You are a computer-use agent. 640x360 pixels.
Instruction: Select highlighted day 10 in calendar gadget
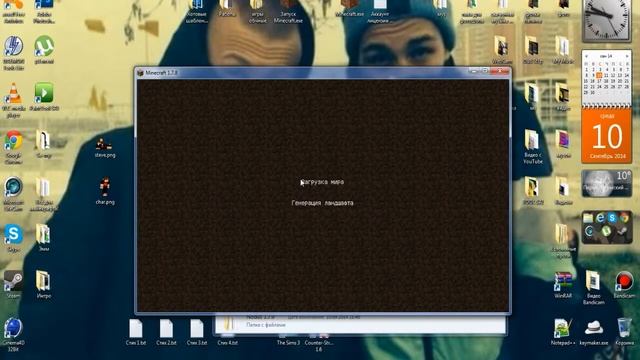(599, 76)
